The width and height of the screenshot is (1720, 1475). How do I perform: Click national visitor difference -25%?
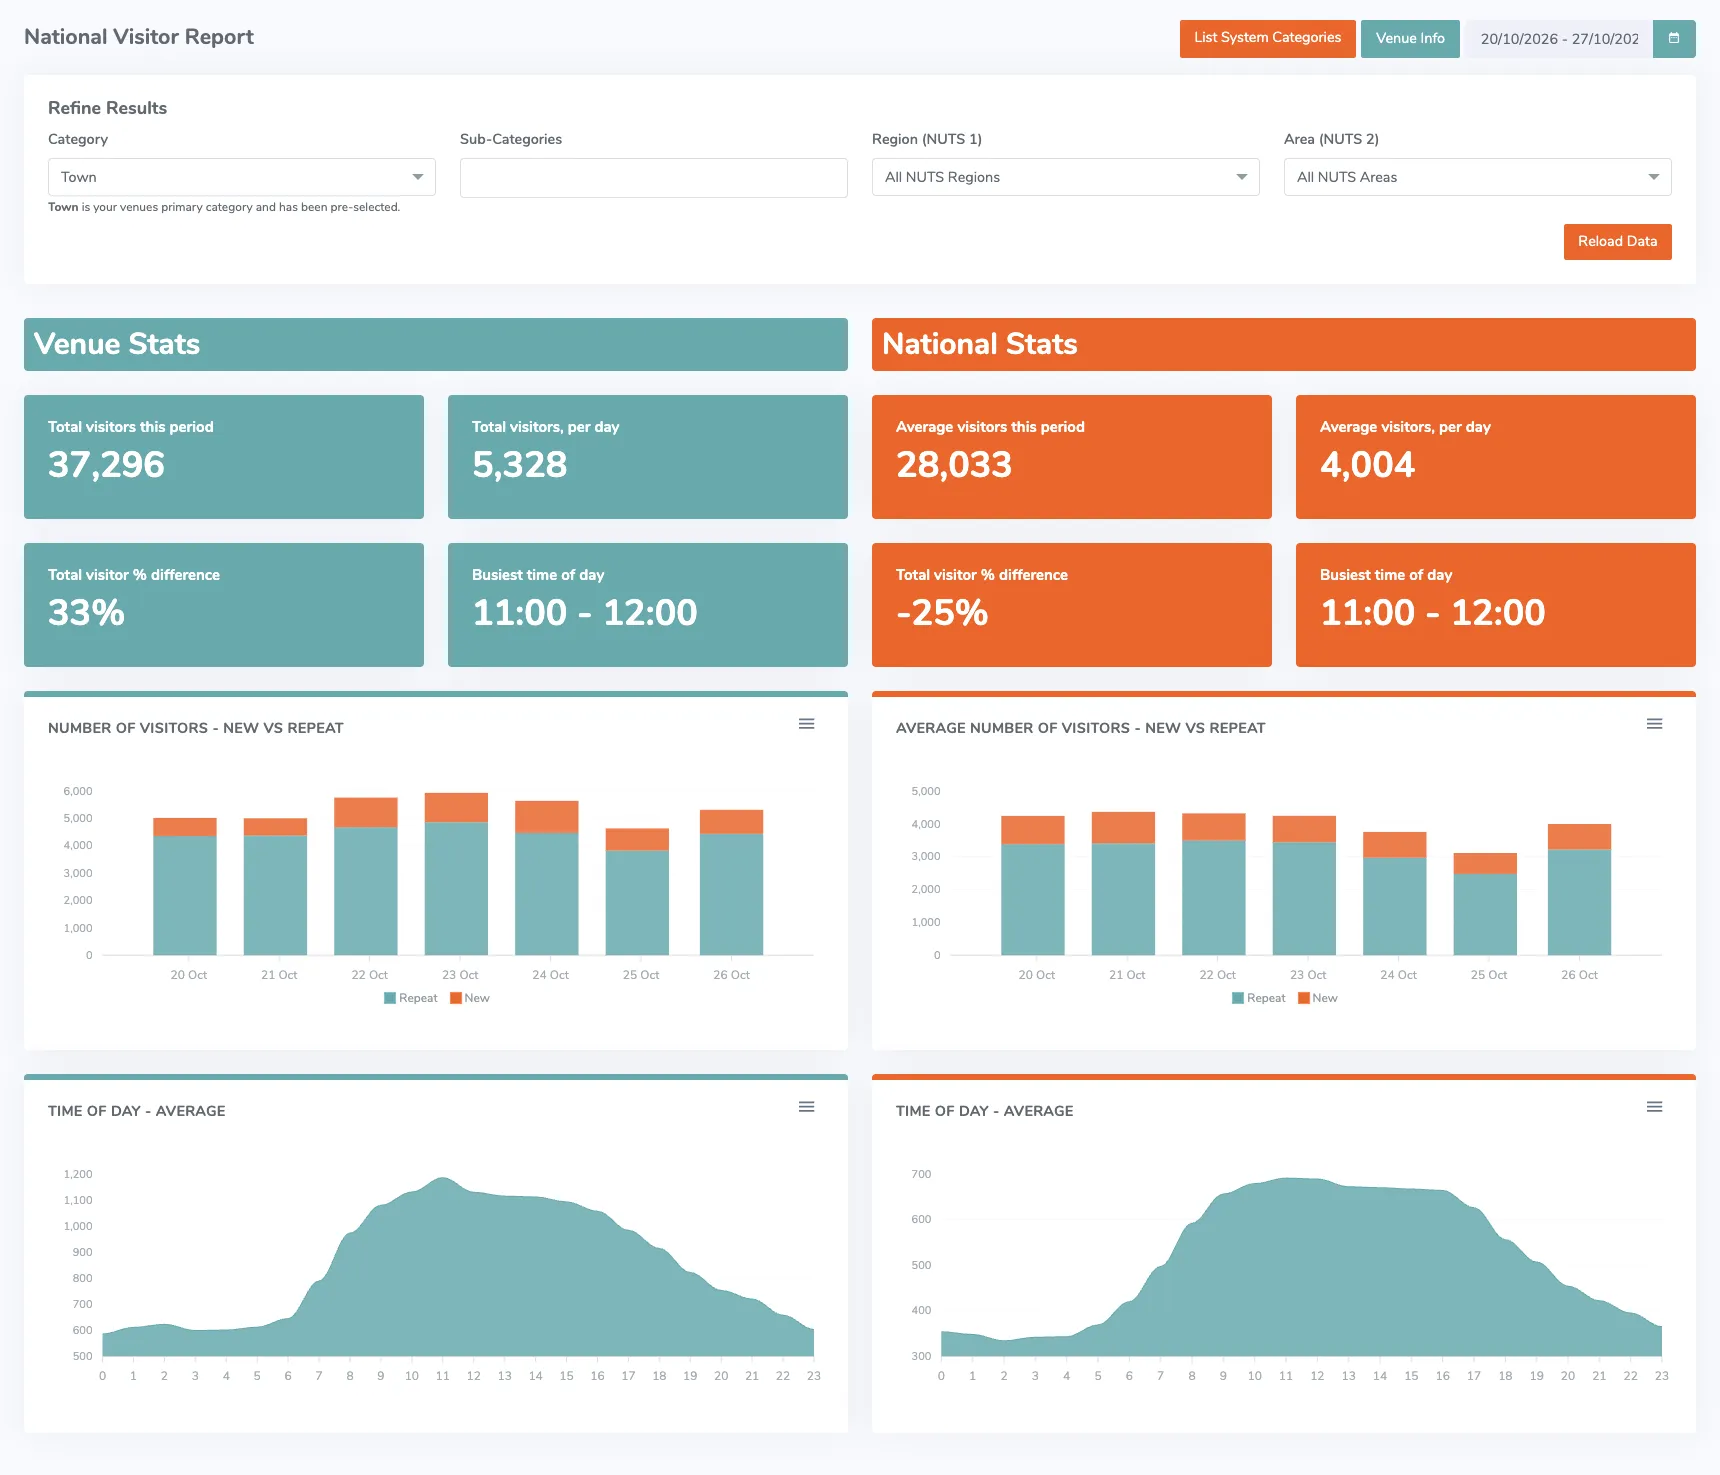click(1072, 605)
